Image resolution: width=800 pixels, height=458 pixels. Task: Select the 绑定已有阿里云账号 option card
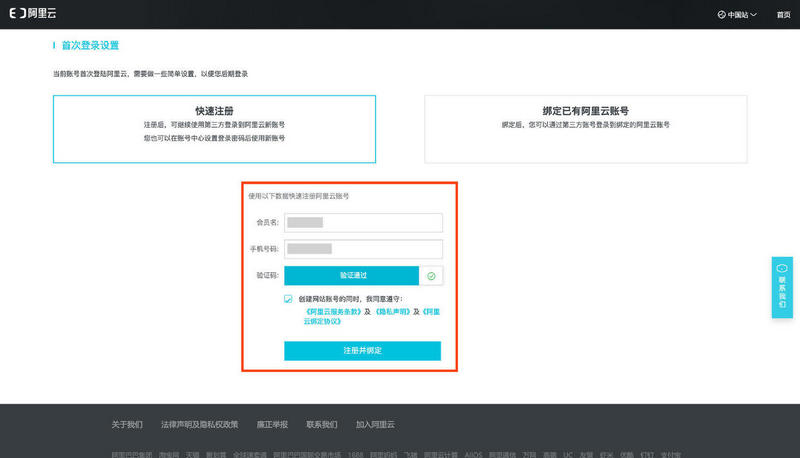tap(586, 129)
